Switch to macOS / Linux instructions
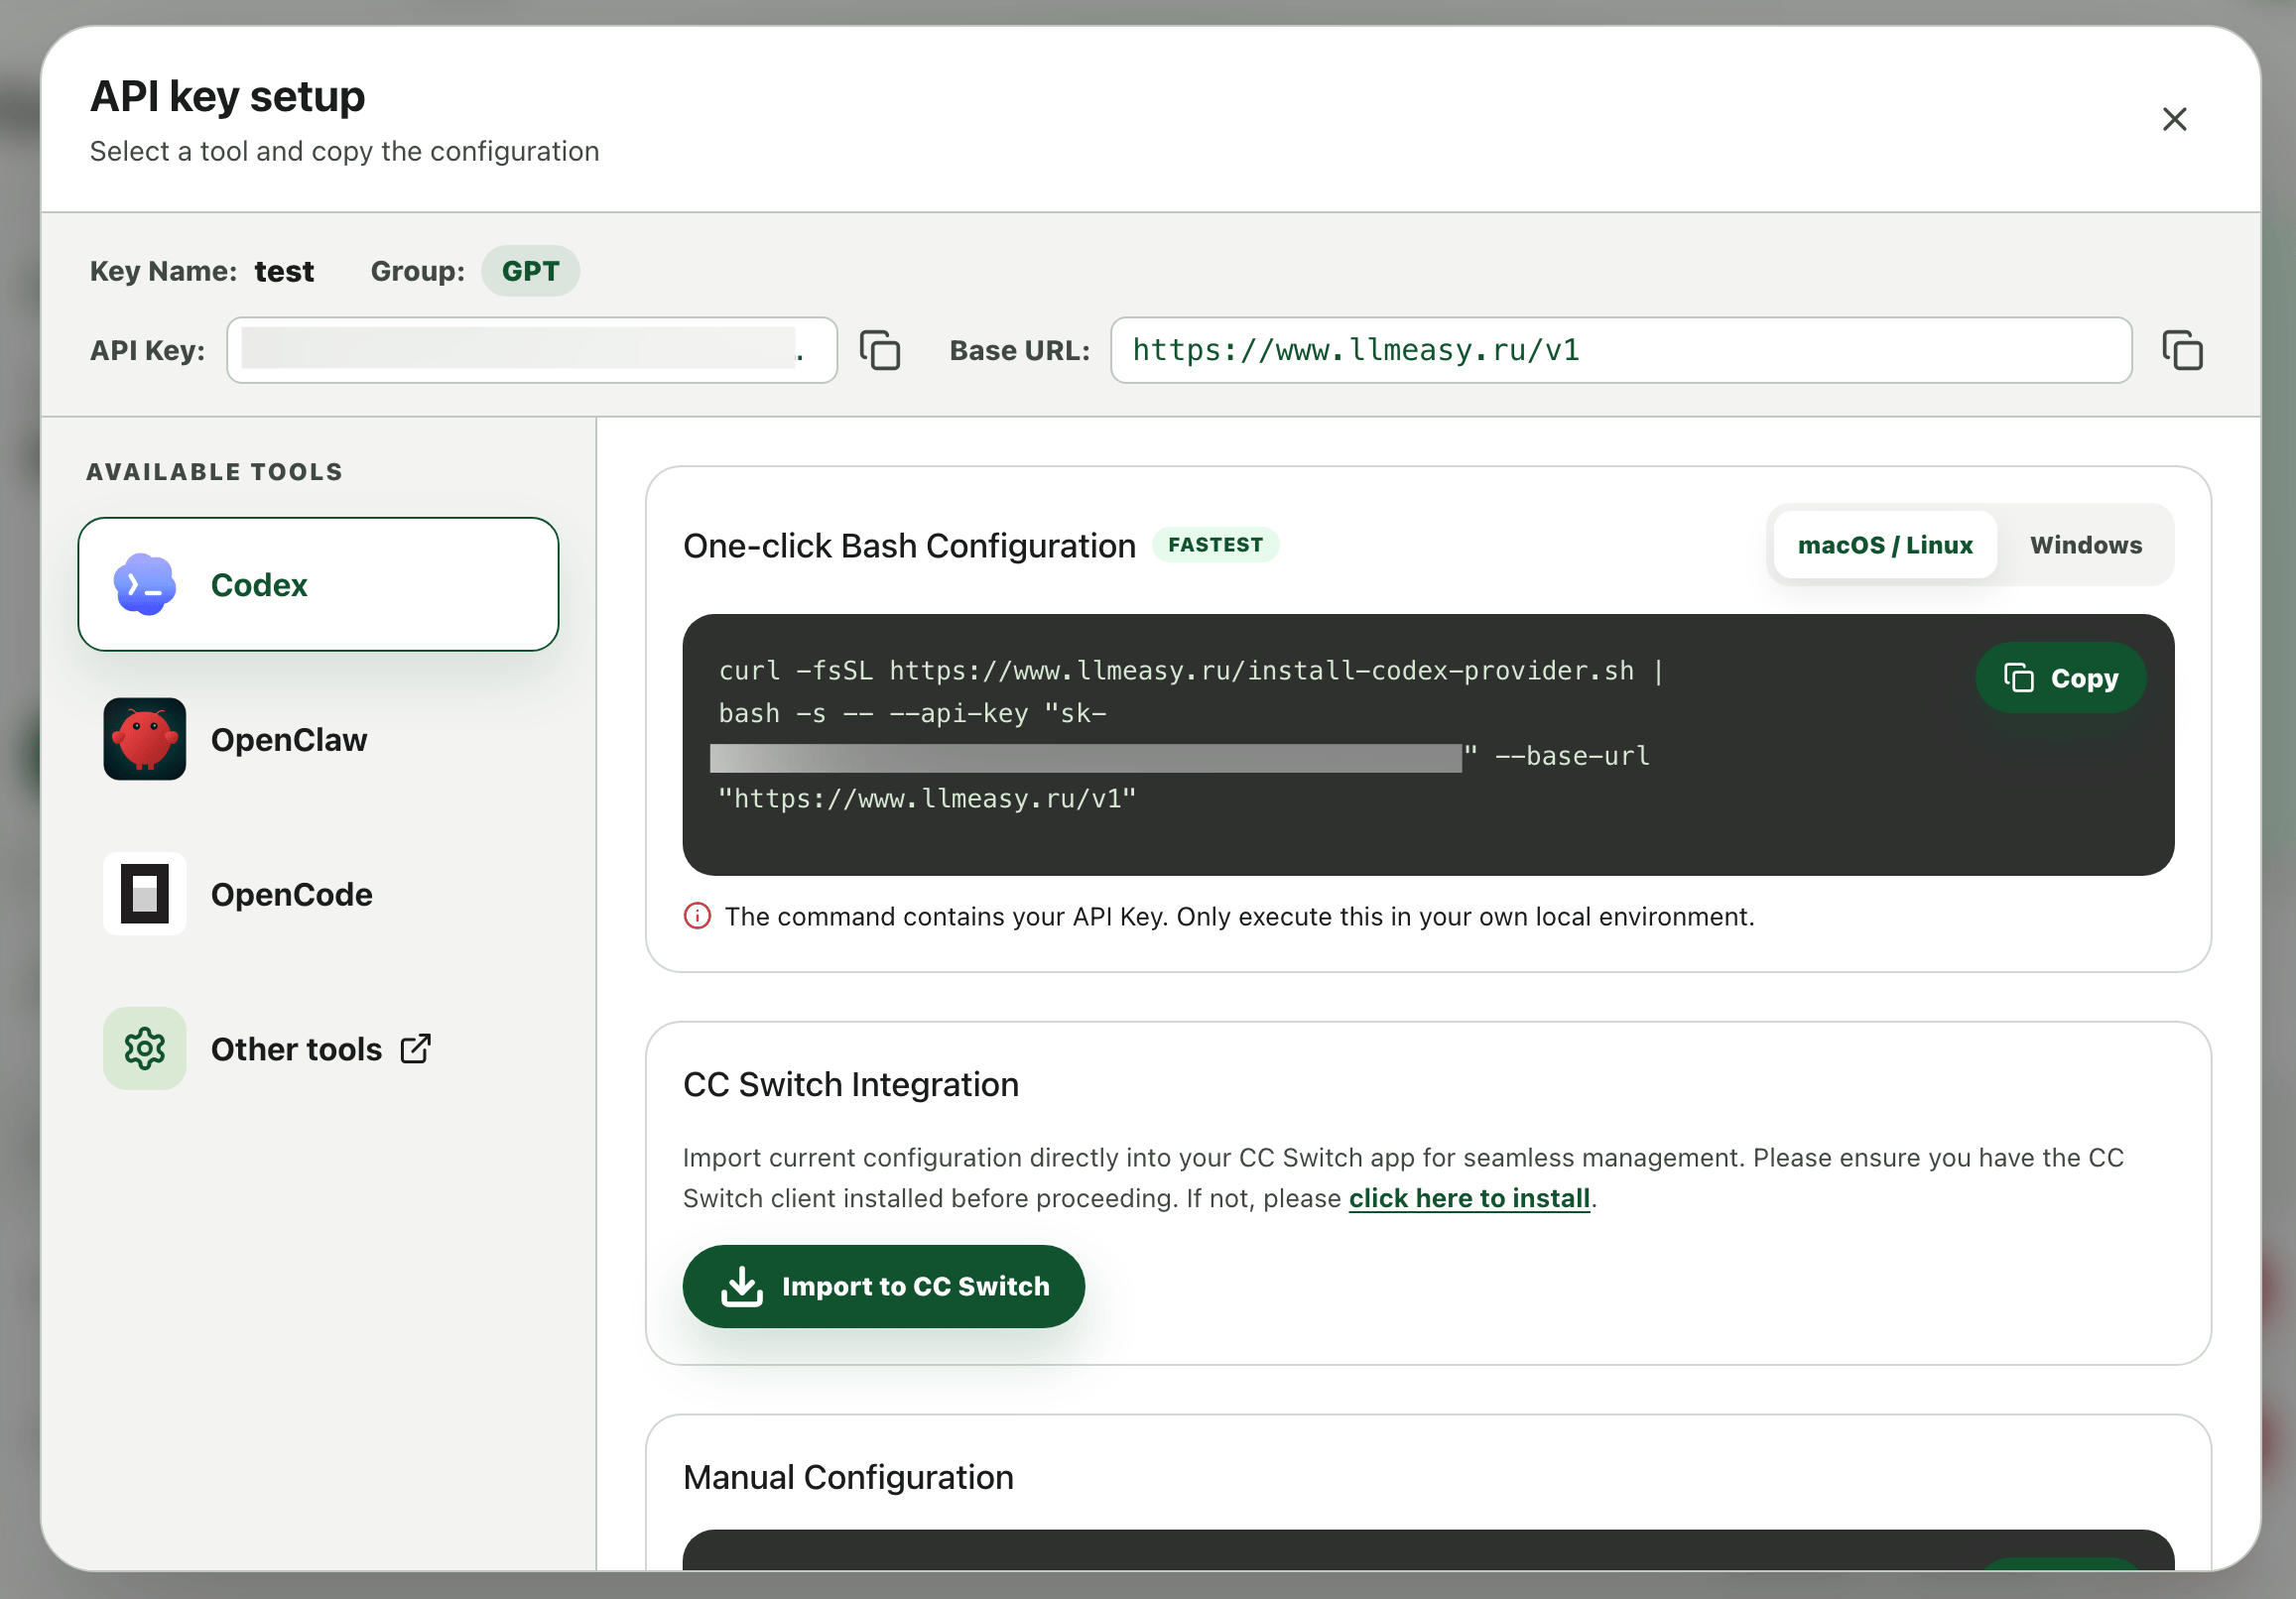2296x1599 pixels. (x=1885, y=545)
